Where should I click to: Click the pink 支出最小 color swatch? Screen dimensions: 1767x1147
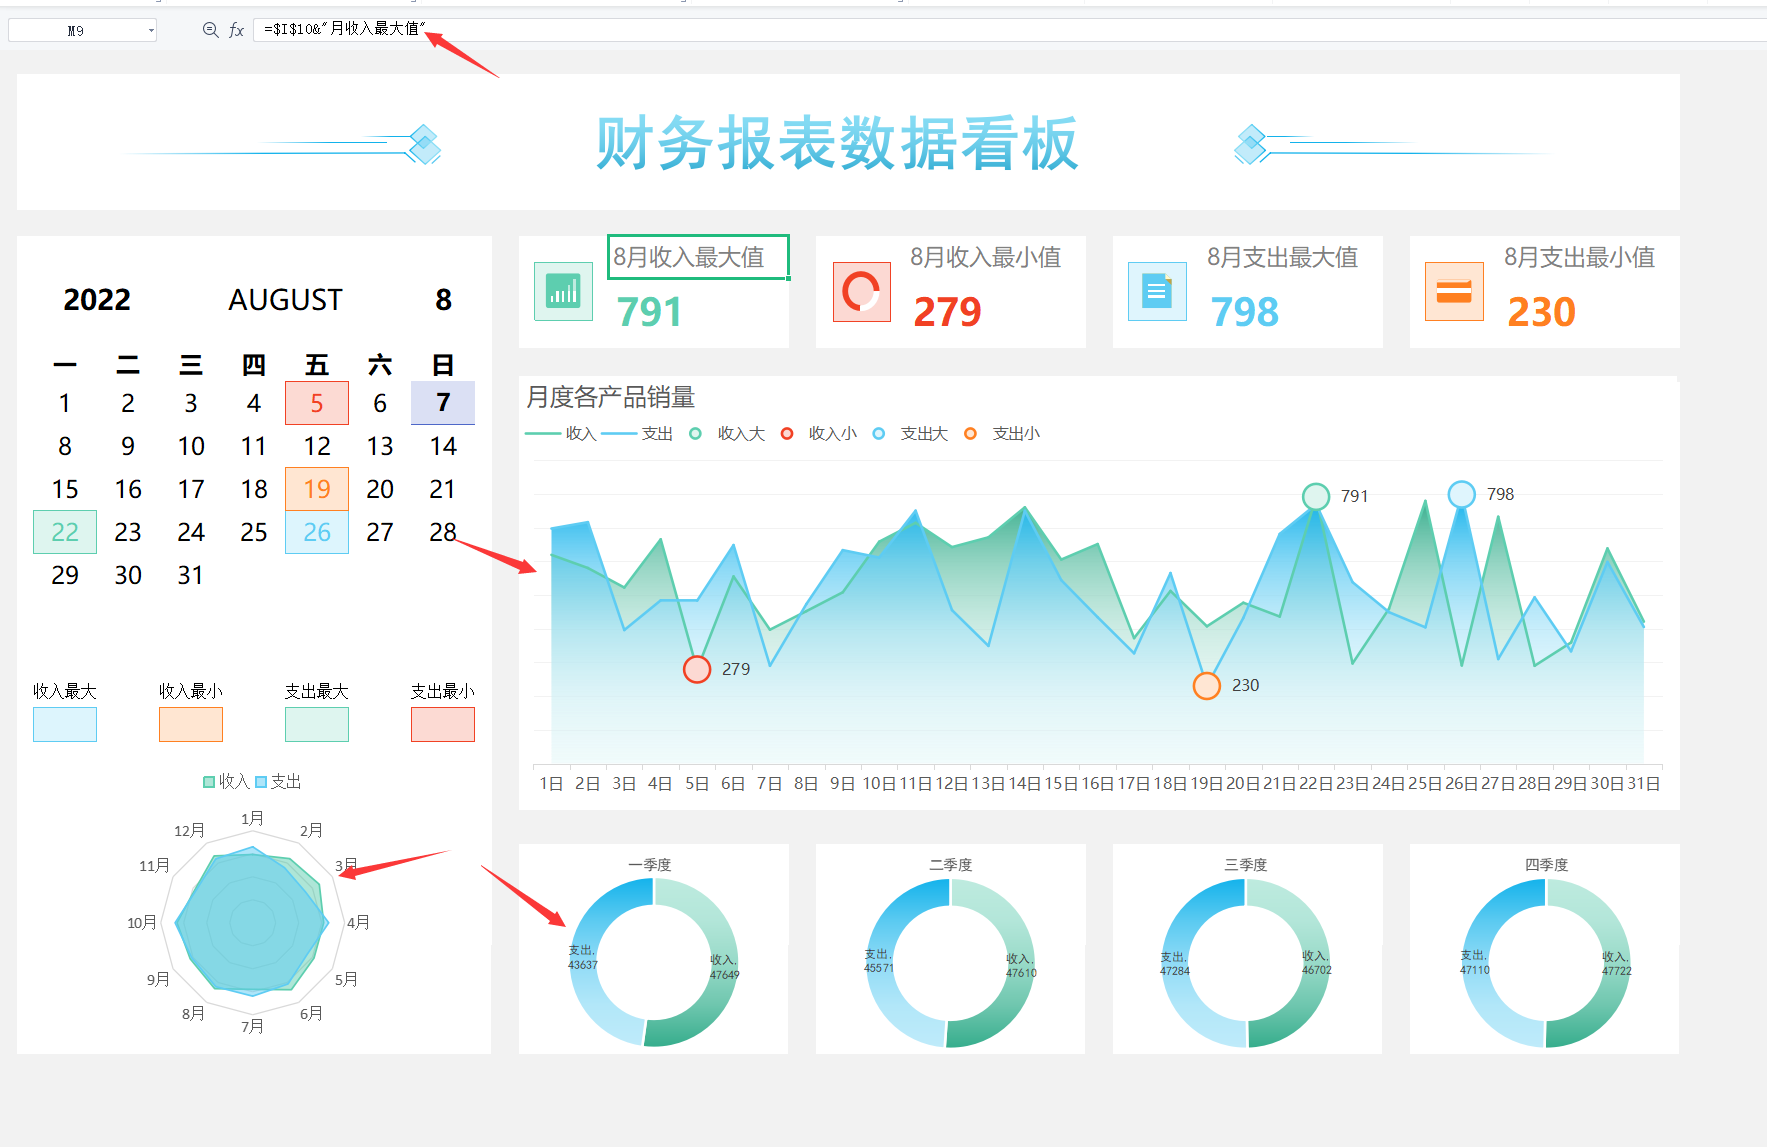pos(443,724)
